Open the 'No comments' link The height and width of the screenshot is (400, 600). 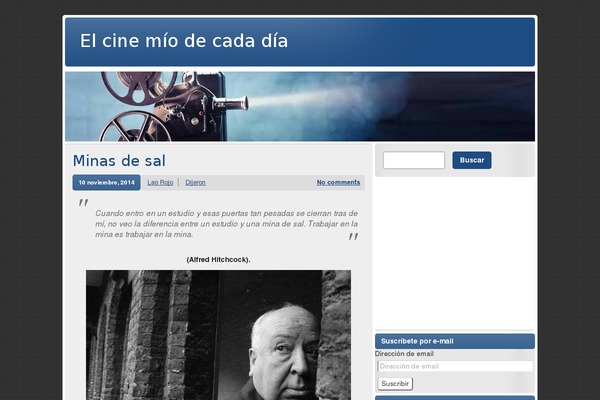click(x=338, y=183)
